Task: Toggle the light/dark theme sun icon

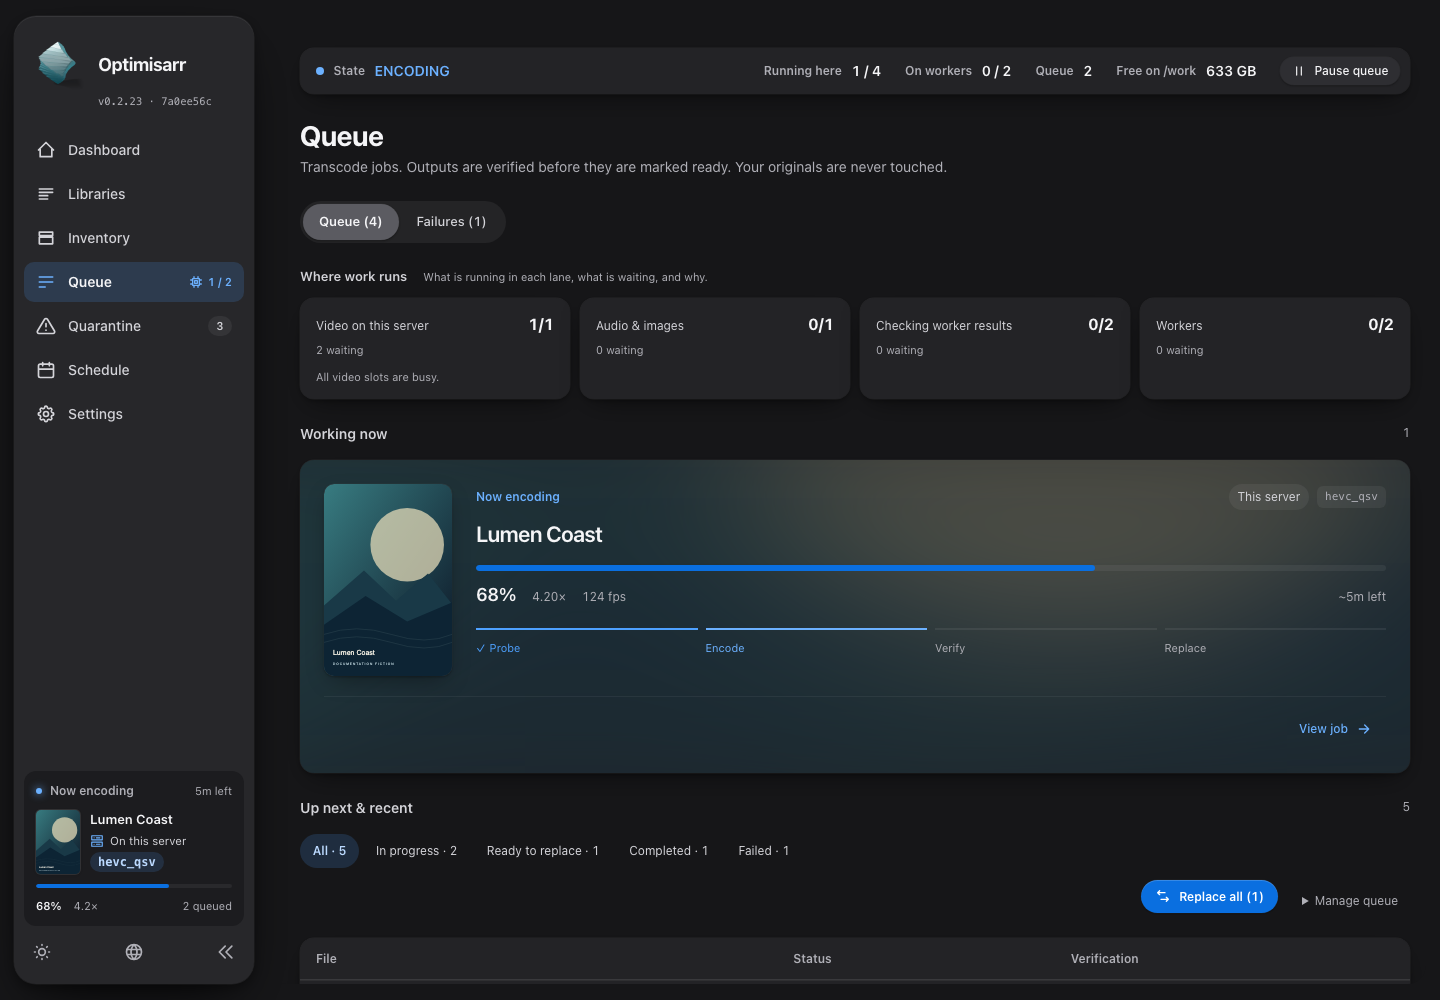Action: (42, 952)
